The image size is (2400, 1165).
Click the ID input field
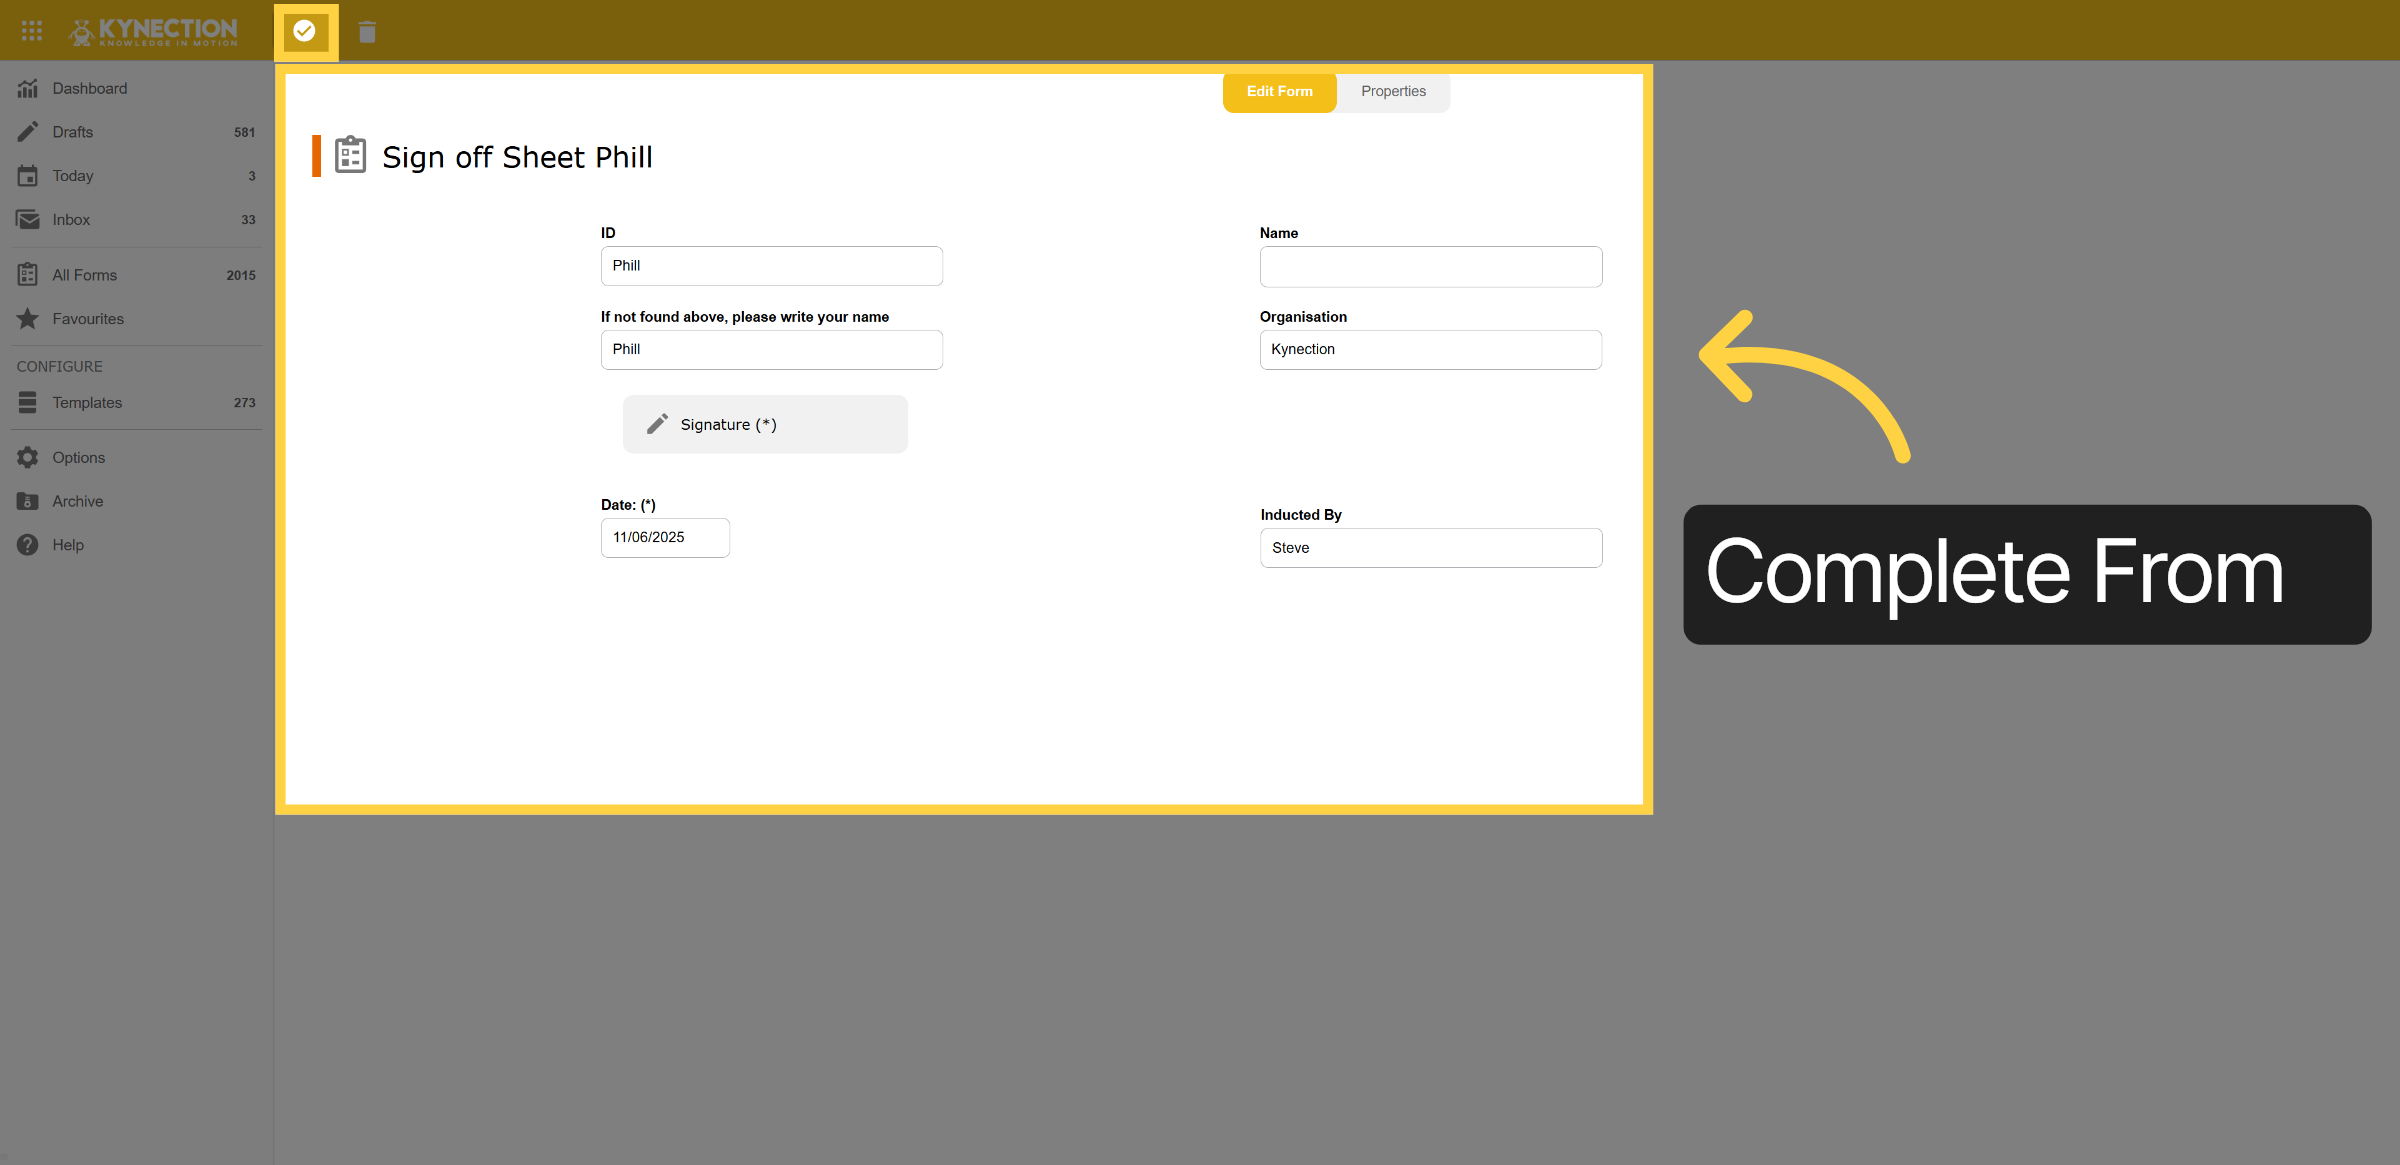[x=771, y=266]
